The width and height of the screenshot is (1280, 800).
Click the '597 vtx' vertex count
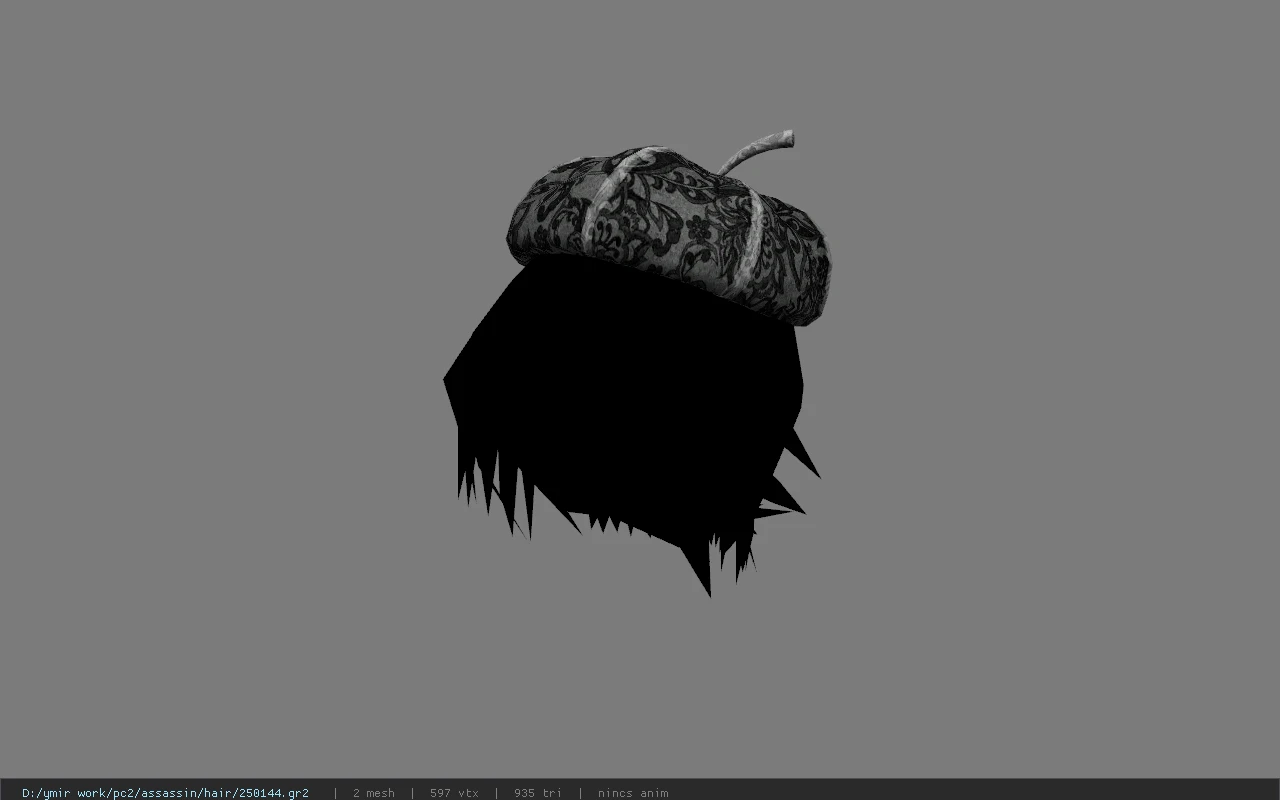[454, 793]
